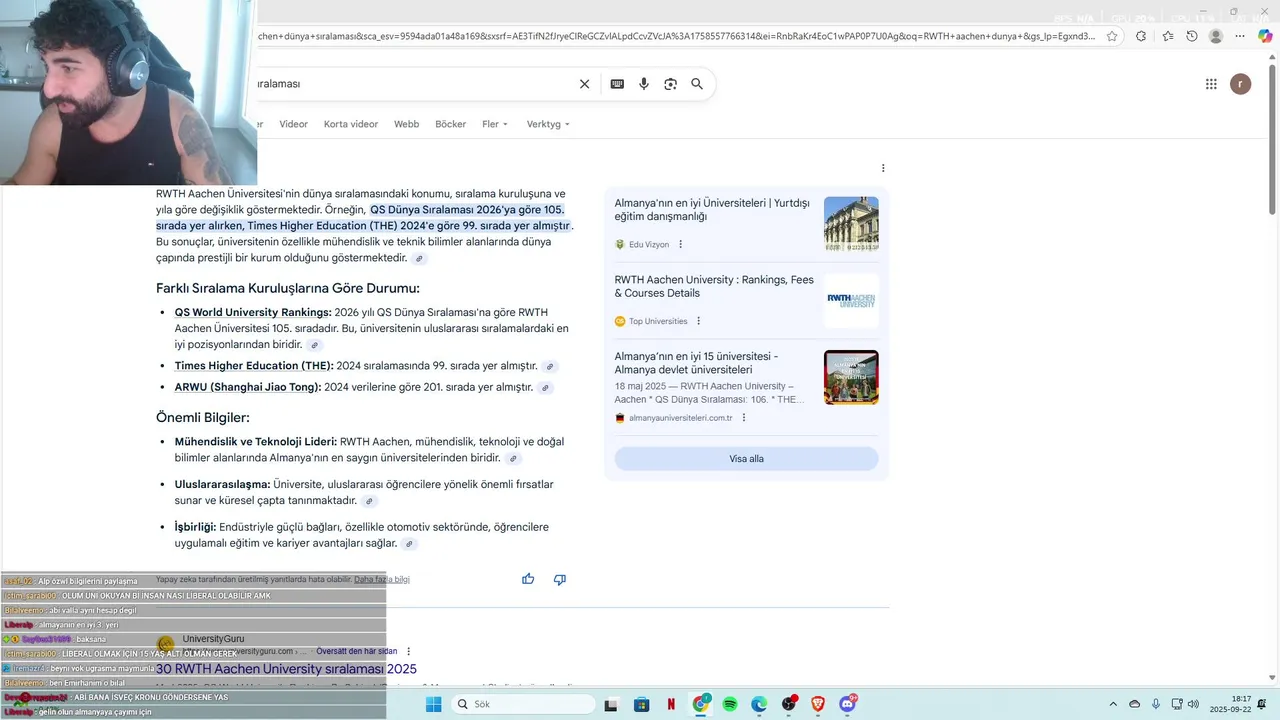Open browser history clock icon
This screenshot has width=1280, height=720.
pyautogui.click(x=1192, y=36)
